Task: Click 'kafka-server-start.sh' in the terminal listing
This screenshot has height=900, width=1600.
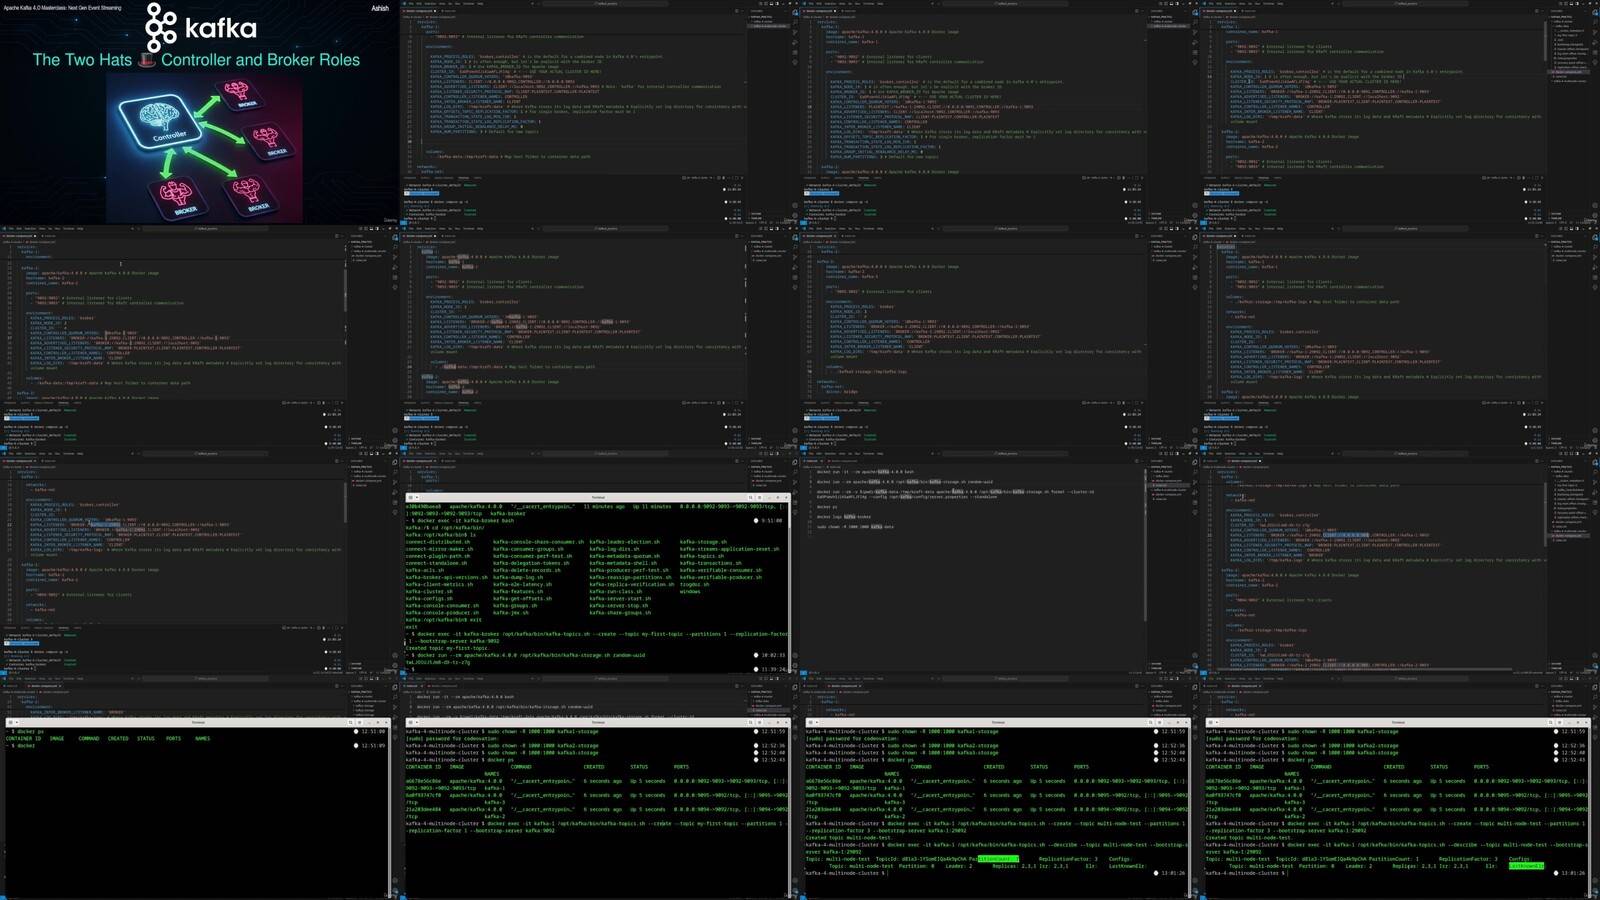Action: [x=620, y=598]
